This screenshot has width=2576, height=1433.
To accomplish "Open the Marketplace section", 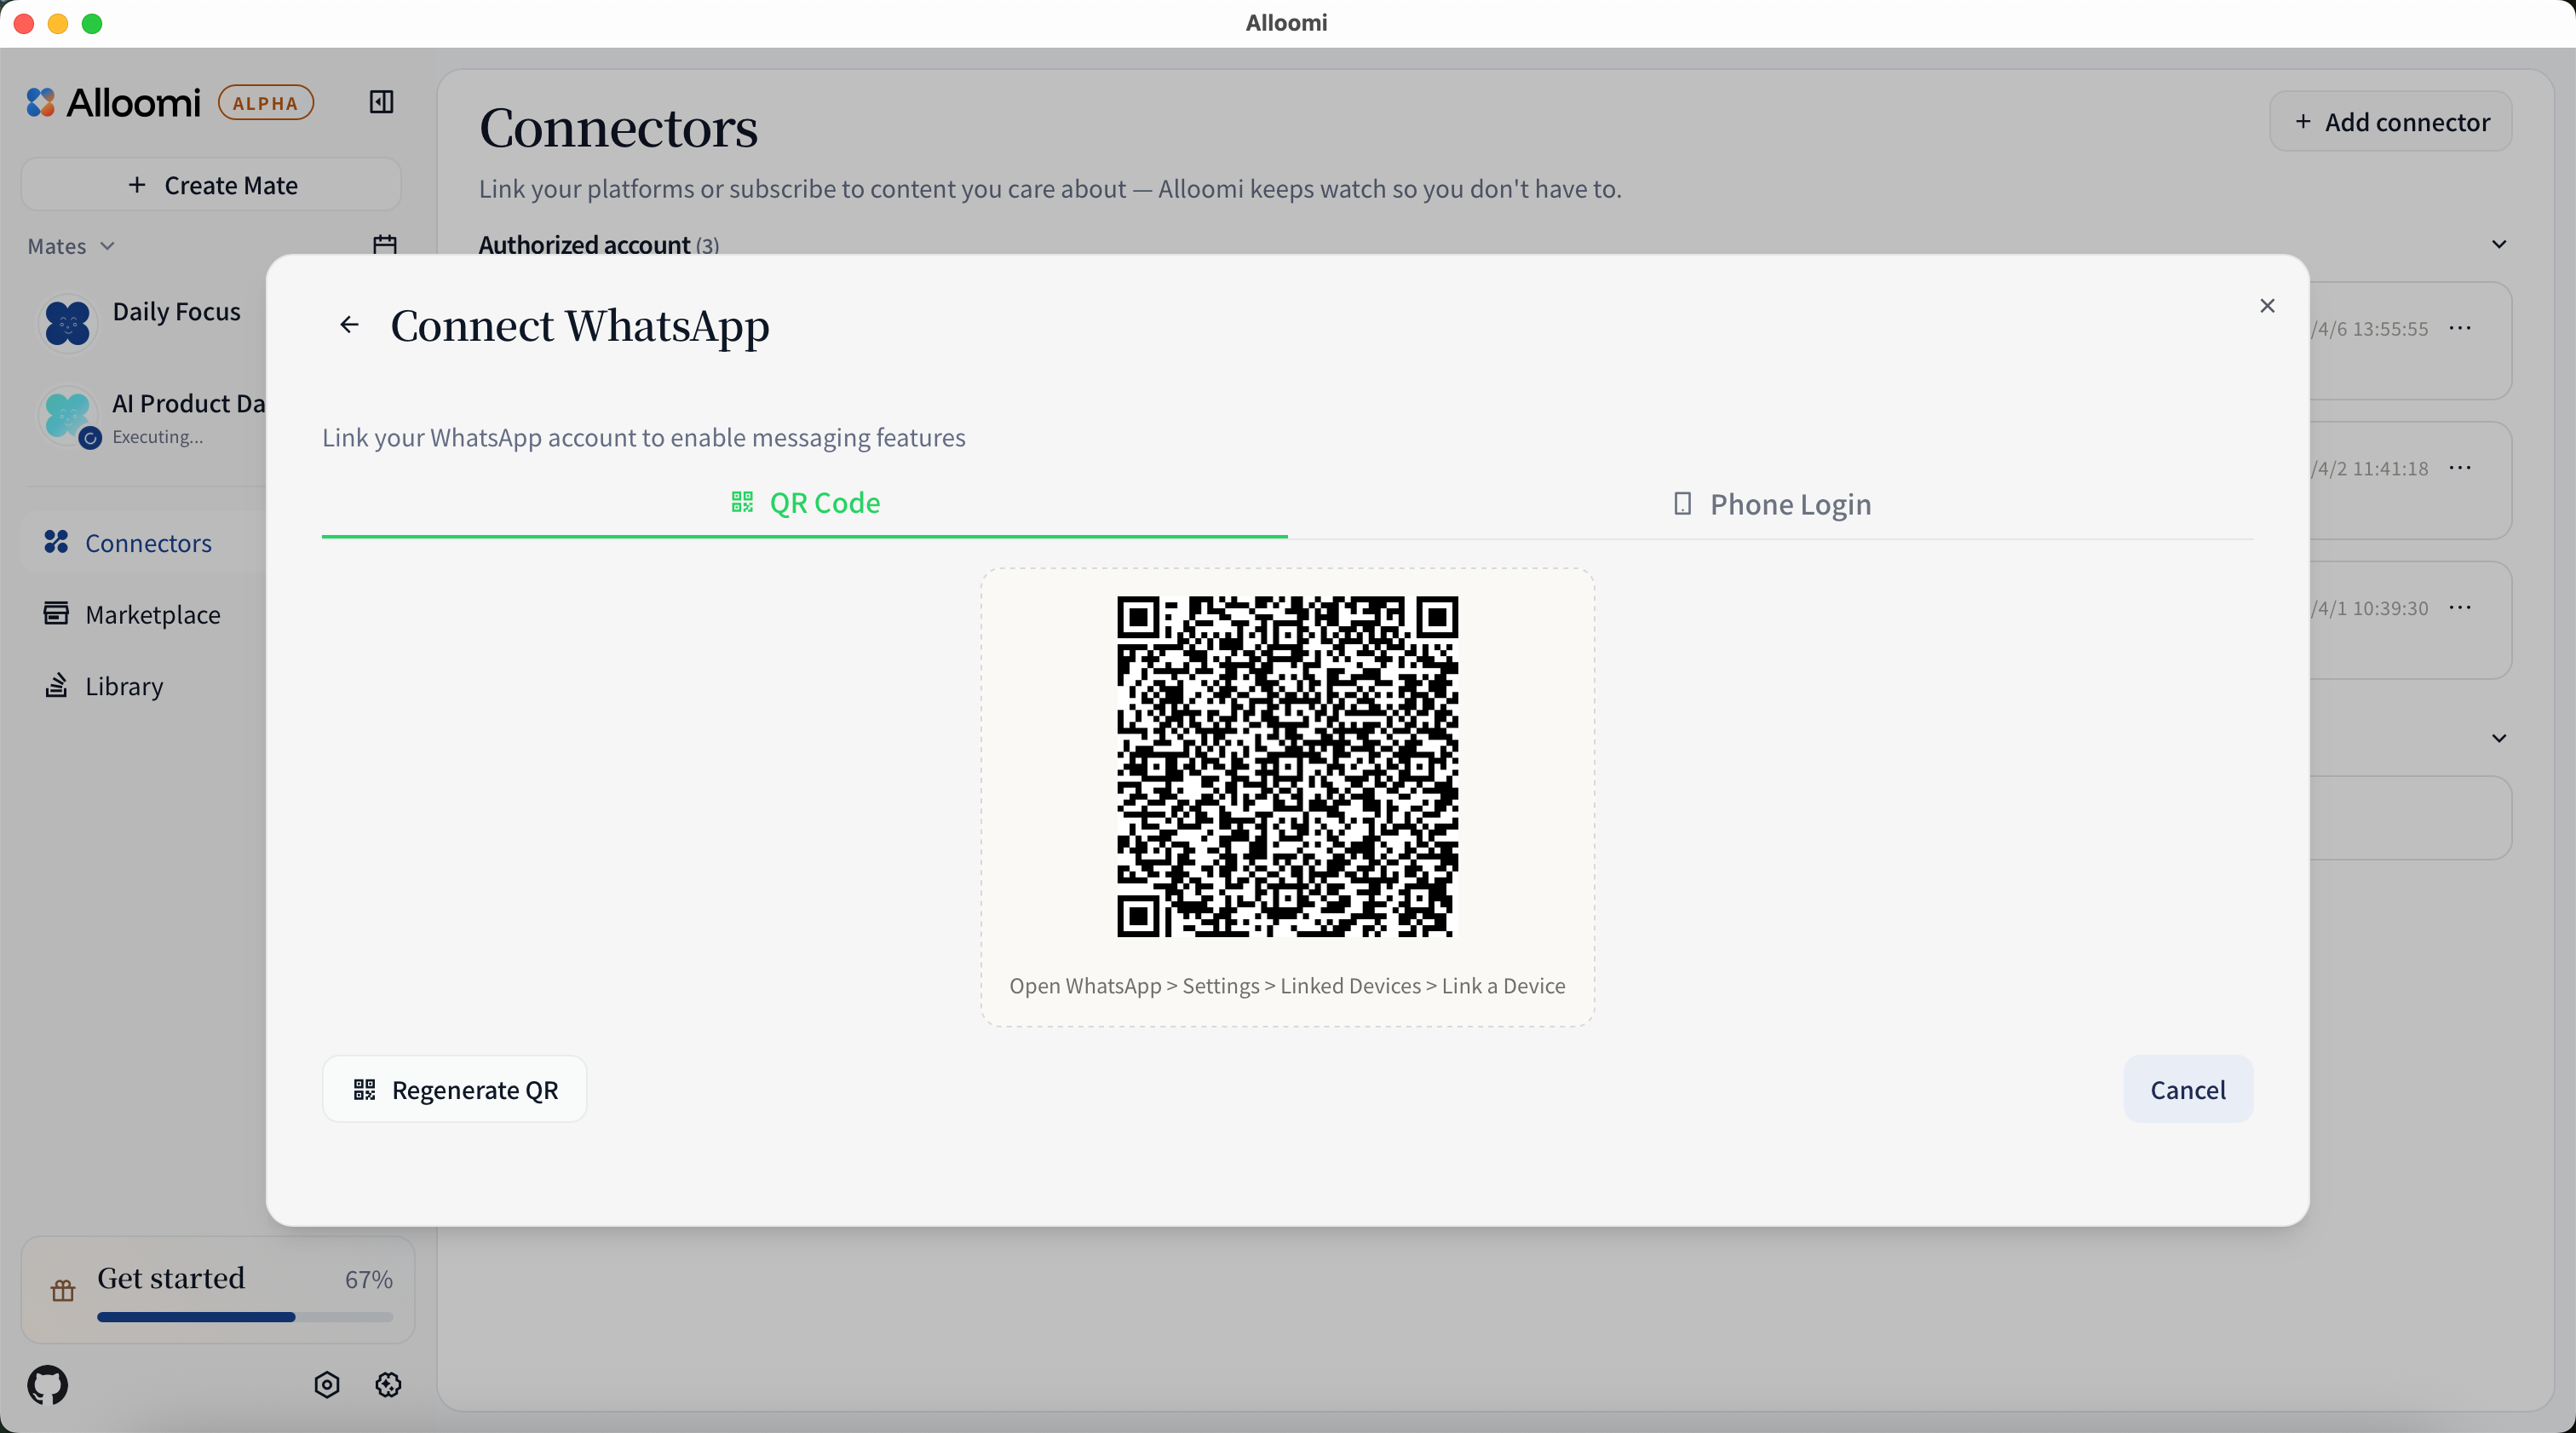I will pos(152,614).
